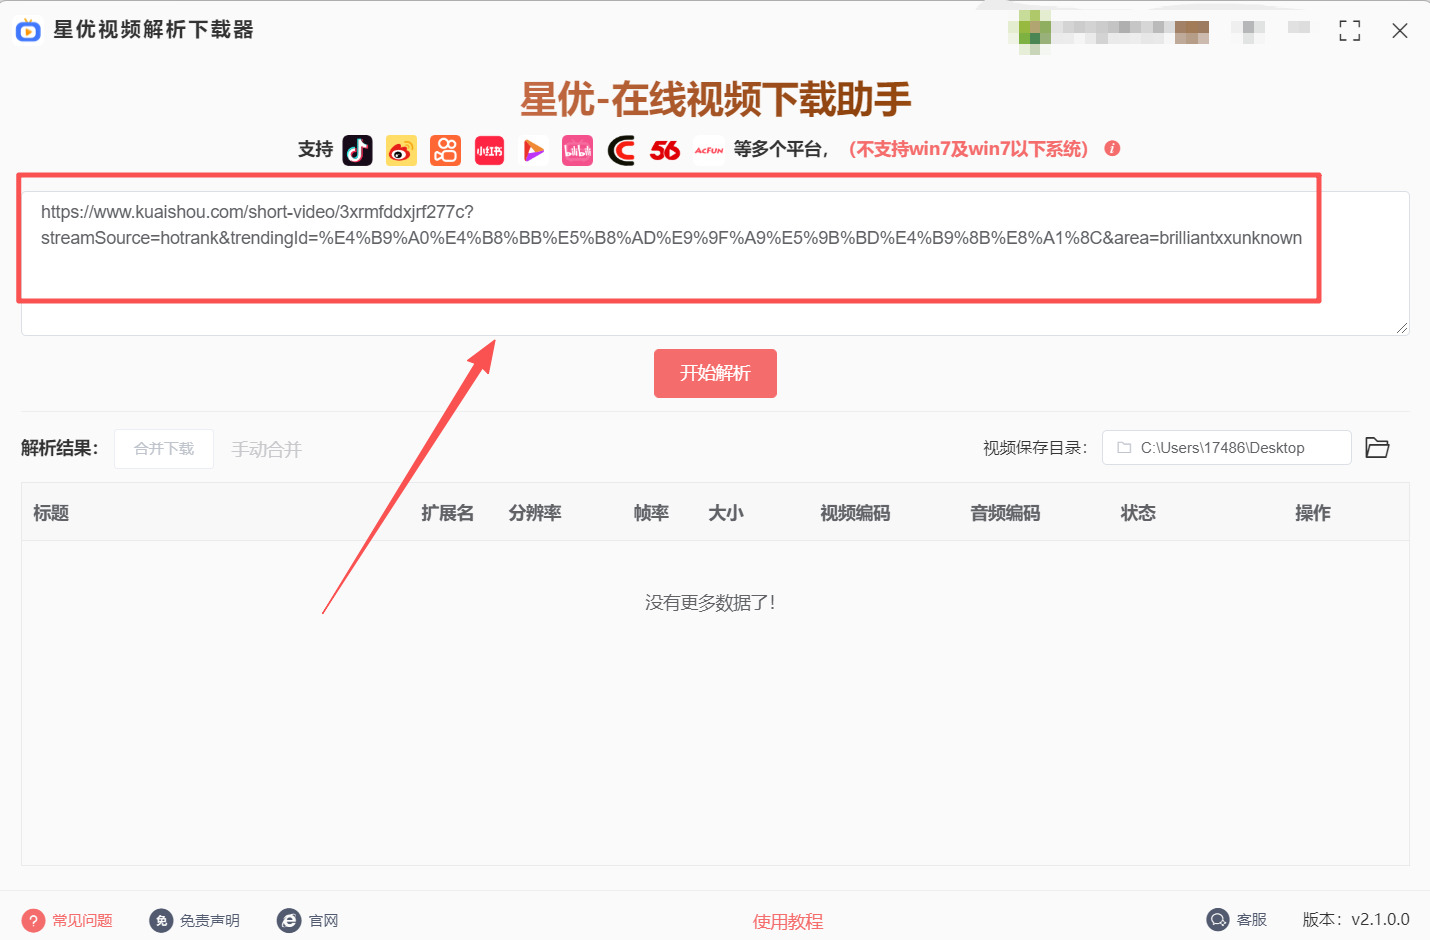The width and height of the screenshot is (1430, 940).
Task: Click the 星优视频解析下载器 title text
Action: click(153, 30)
